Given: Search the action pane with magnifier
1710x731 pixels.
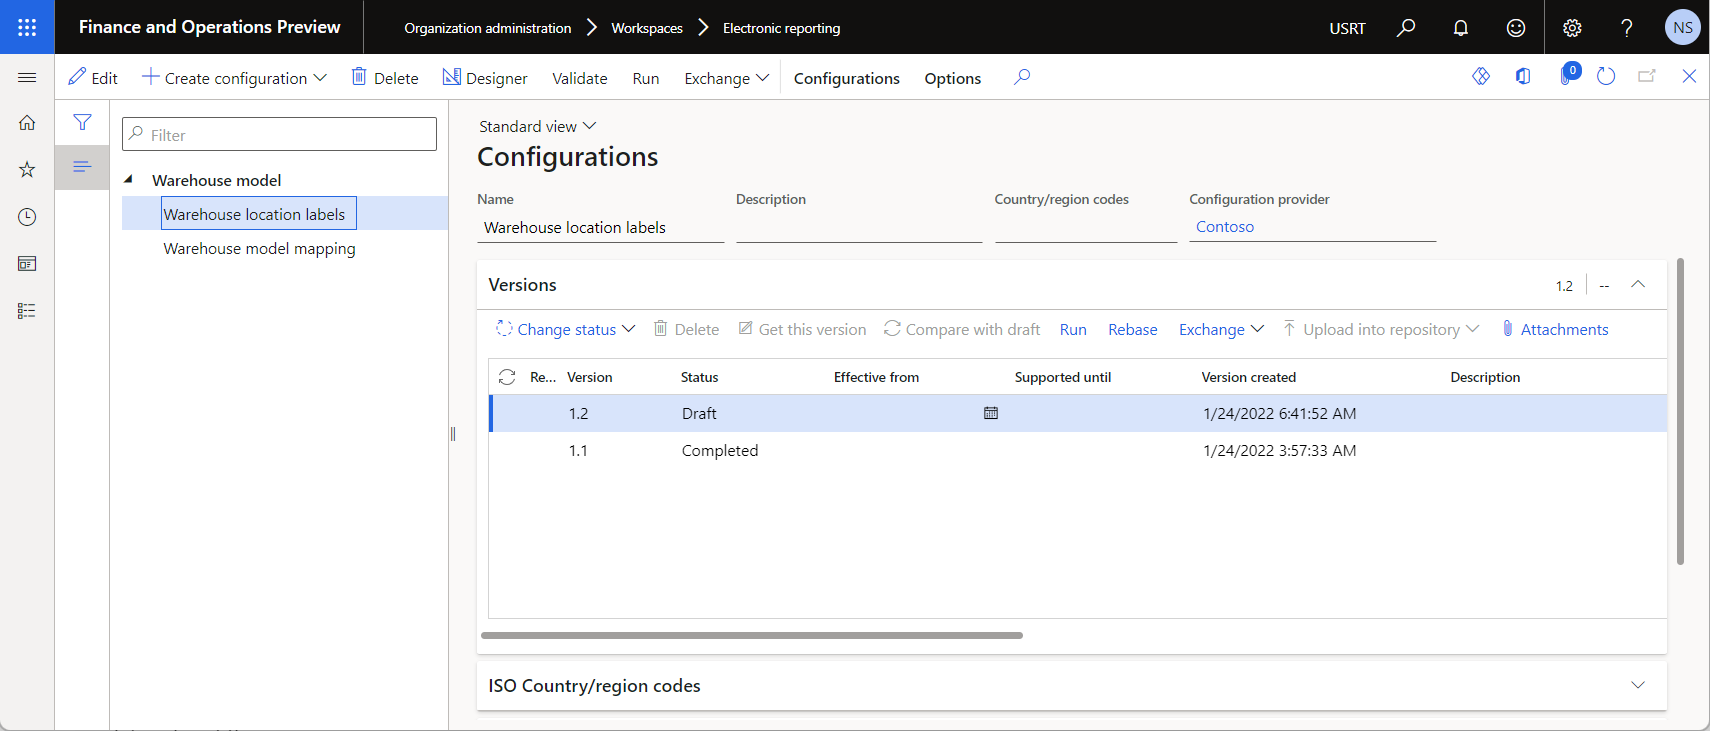Looking at the screenshot, I should click(x=1022, y=77).
